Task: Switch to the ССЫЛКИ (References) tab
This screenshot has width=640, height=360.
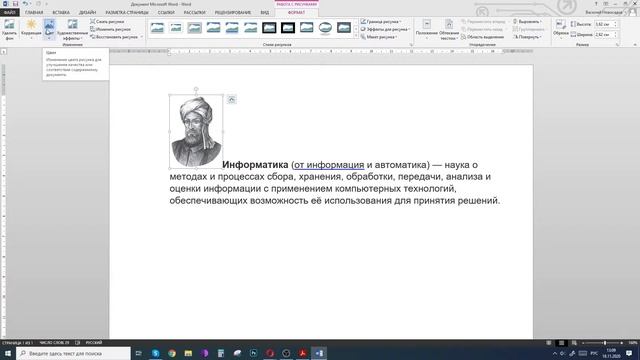Action: coord(166,13)
